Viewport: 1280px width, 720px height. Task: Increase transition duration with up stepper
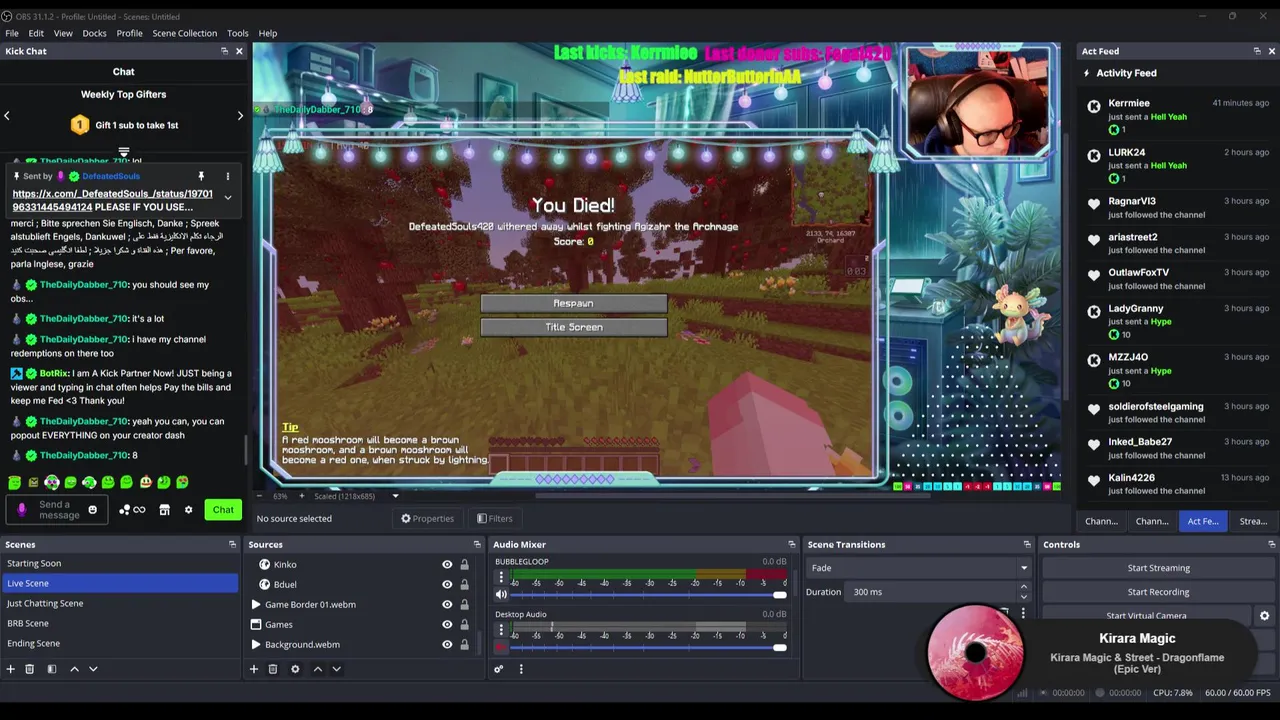click(1024, 588)
